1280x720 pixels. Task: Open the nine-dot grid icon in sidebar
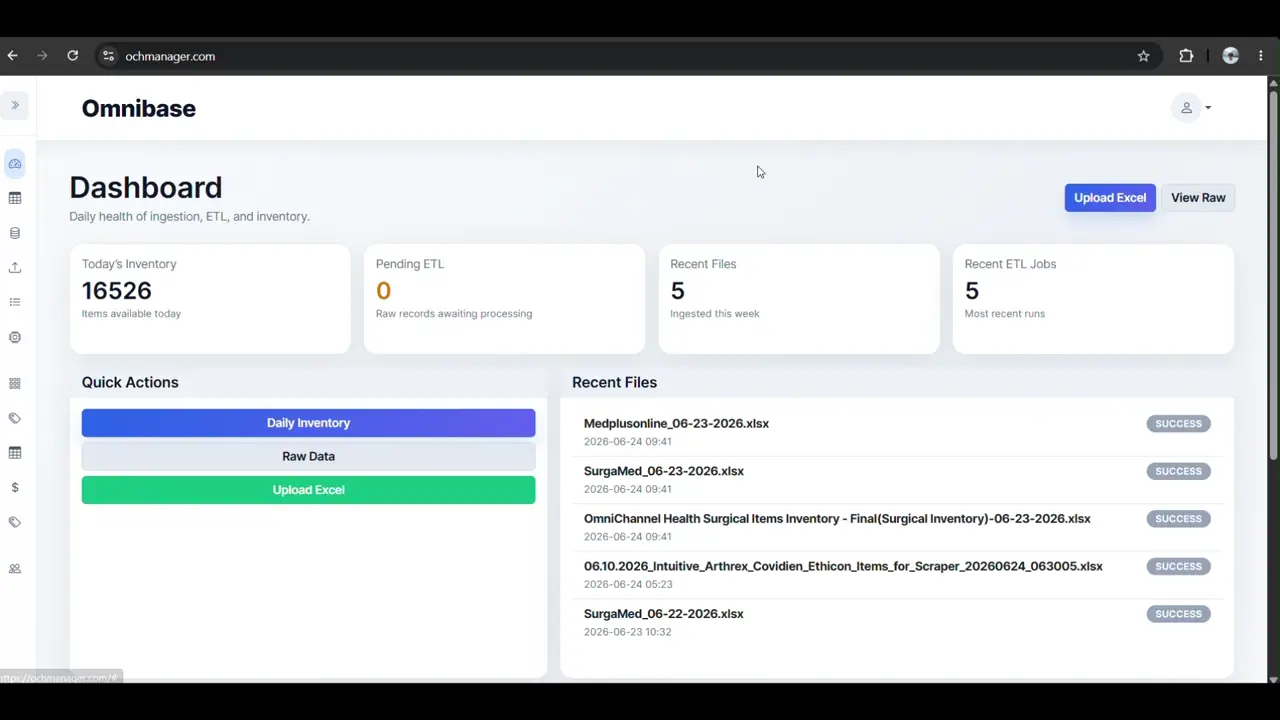point(15,383)
